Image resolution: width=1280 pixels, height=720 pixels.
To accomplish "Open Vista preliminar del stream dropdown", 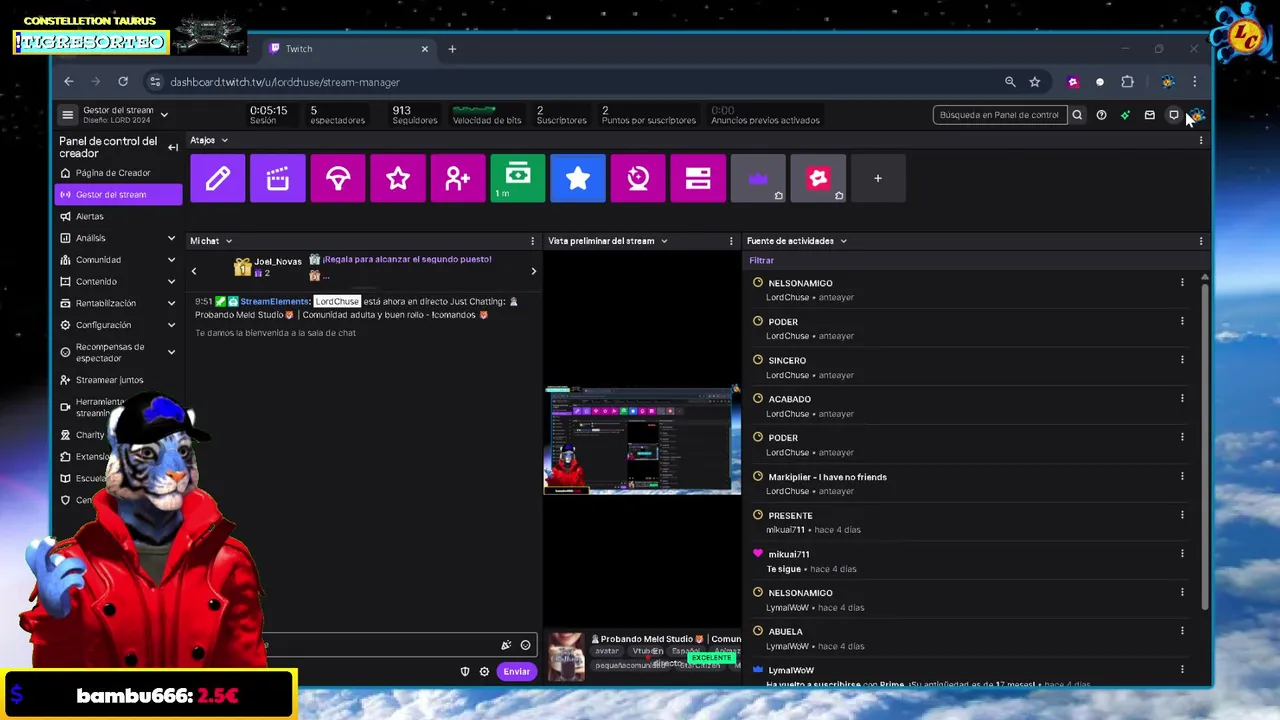I will coord(608,241).
